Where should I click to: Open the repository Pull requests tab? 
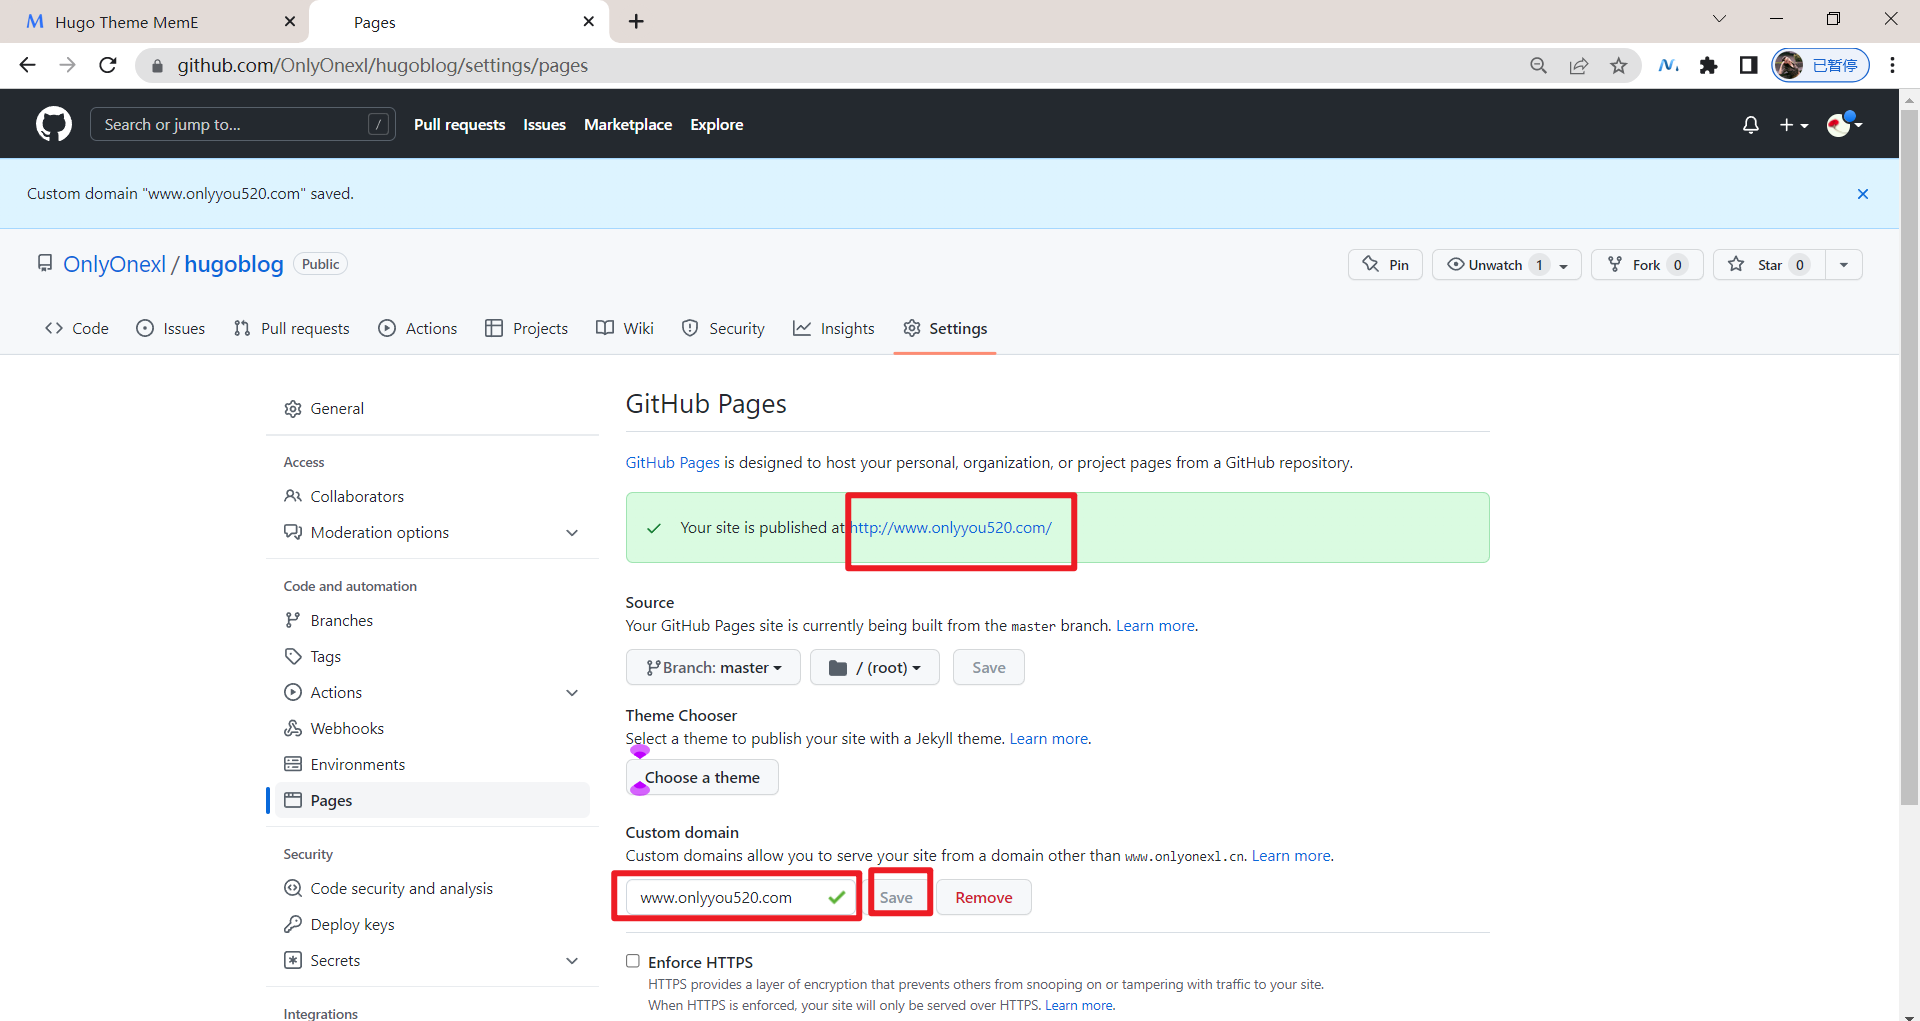pos(292,328)
